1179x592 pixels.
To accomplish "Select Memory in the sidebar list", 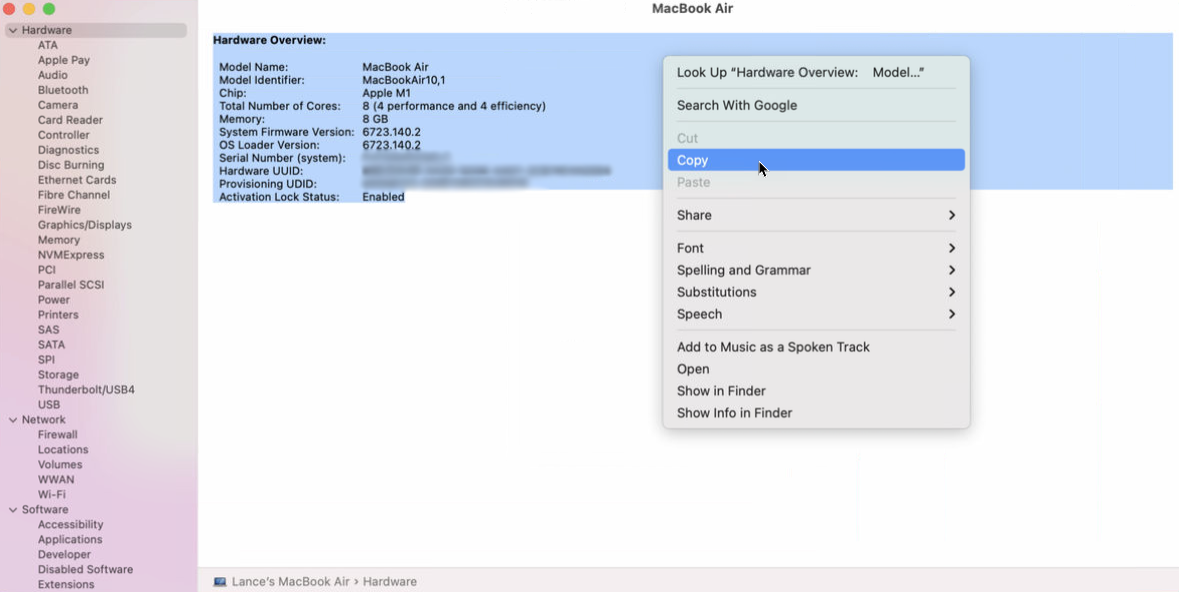I will point(59,240).
